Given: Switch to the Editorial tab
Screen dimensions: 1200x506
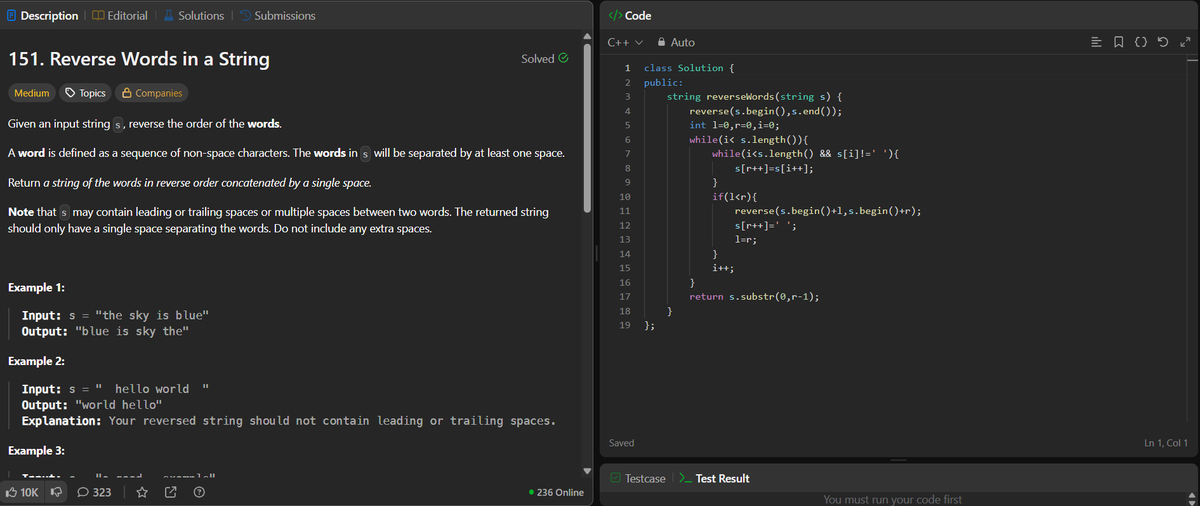Looking at the screenshot, I should pos(120,15).
